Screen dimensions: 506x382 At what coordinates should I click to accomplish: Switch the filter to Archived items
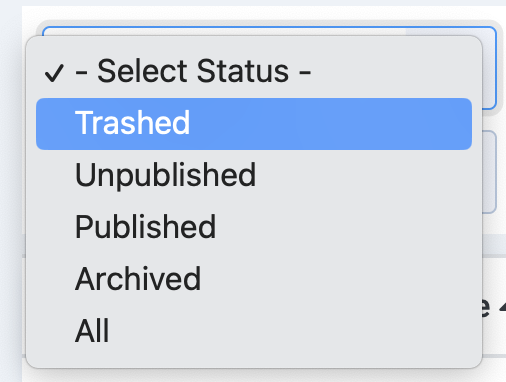tap(254, 279)
